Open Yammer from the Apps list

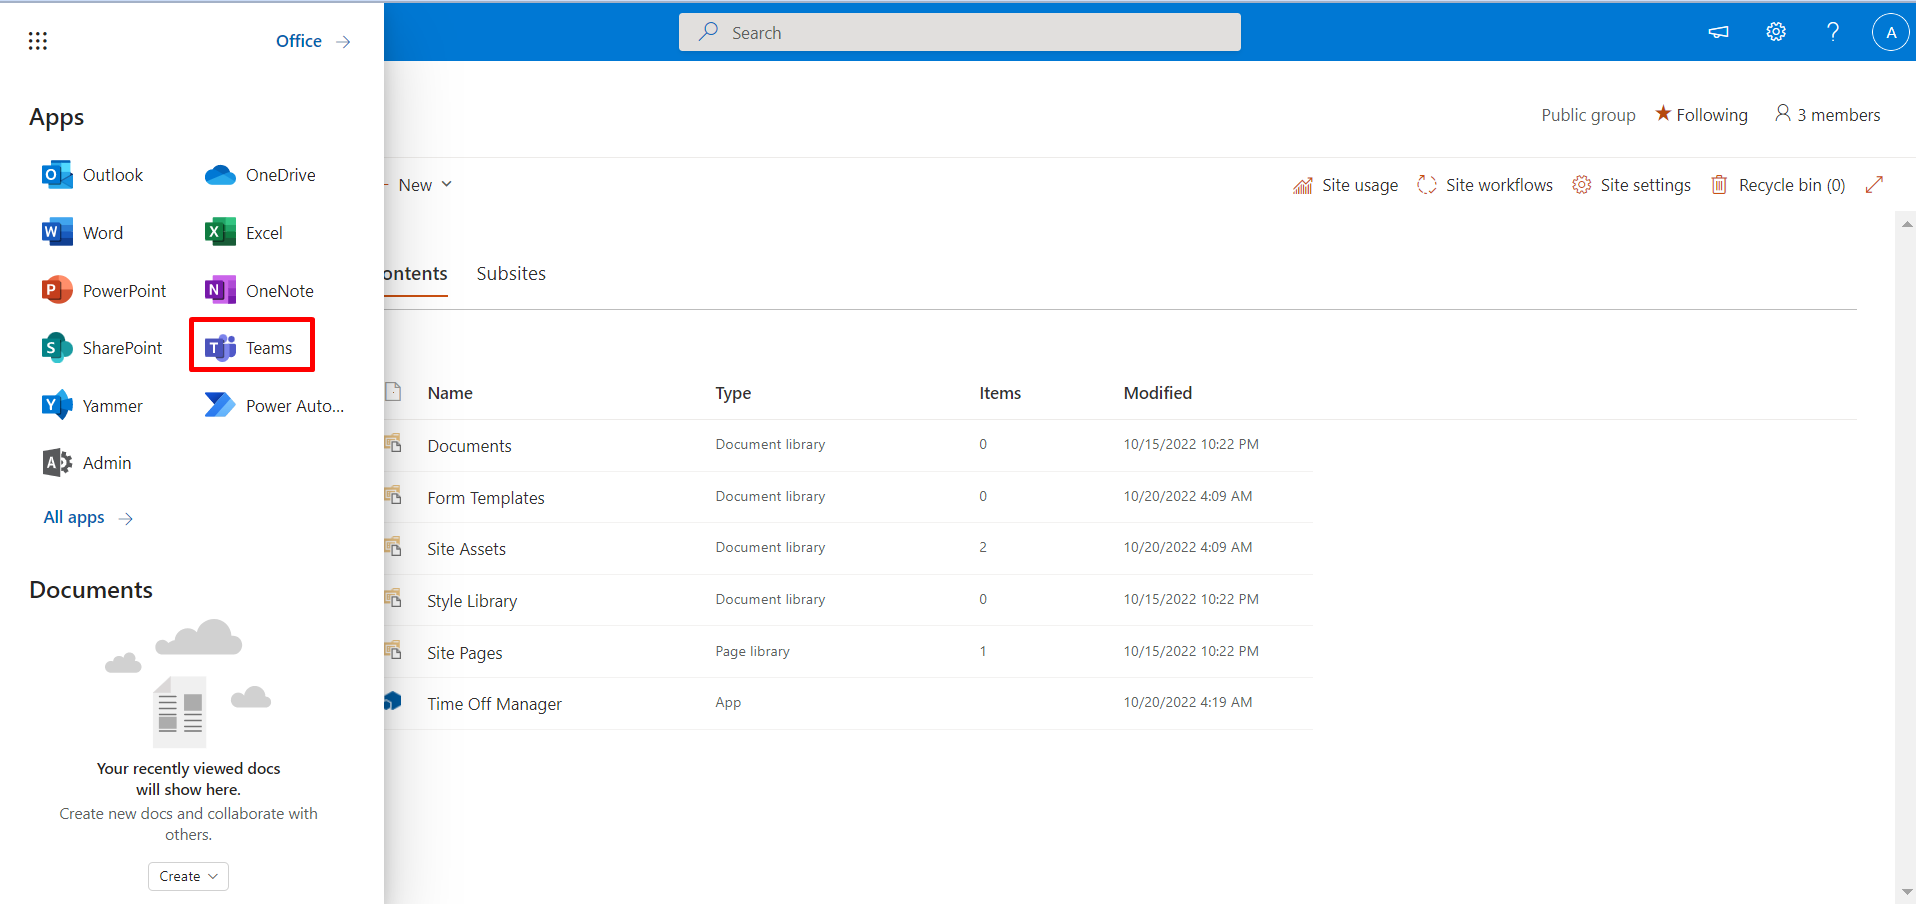click(x=92, y=406)
